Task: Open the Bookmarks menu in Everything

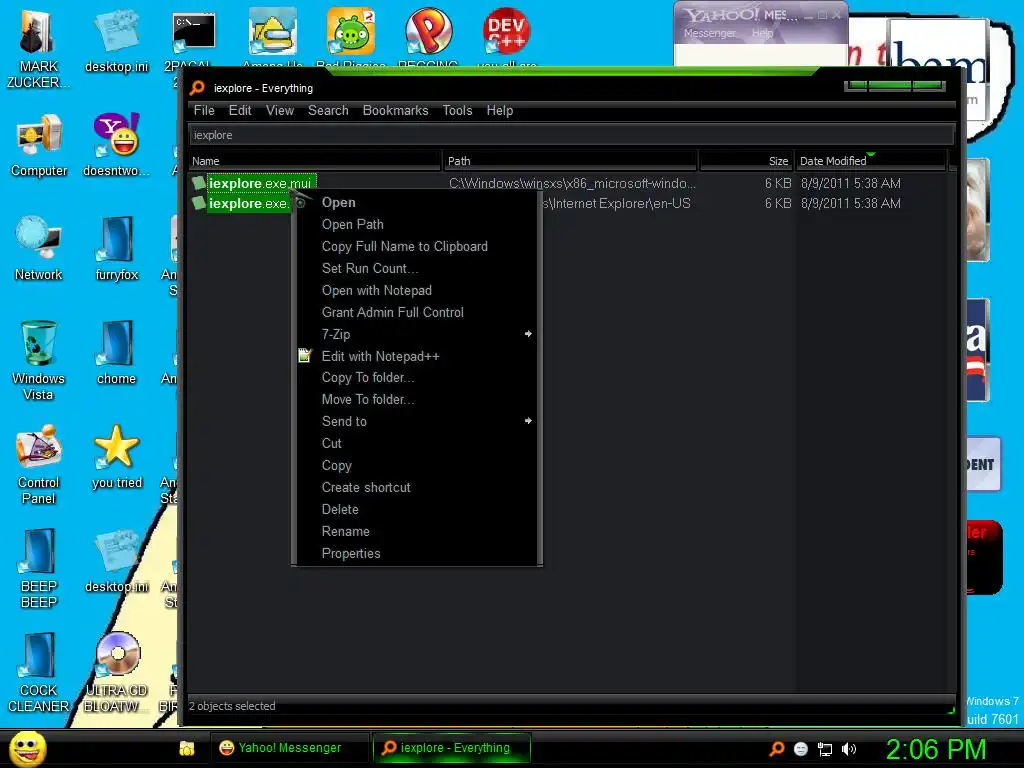Action: pyautogui.click(x=395, y=110)
